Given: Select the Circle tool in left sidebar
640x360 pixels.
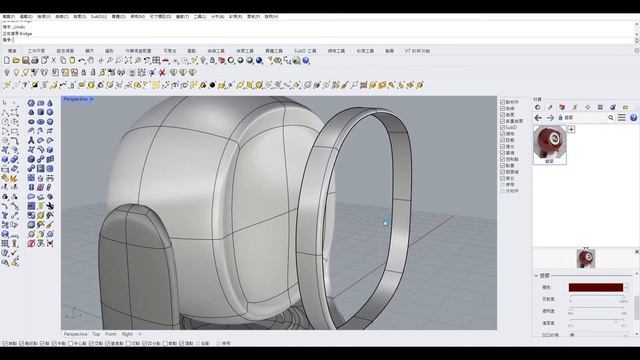Looking at the screenshot, I should [x=5, y=122].
